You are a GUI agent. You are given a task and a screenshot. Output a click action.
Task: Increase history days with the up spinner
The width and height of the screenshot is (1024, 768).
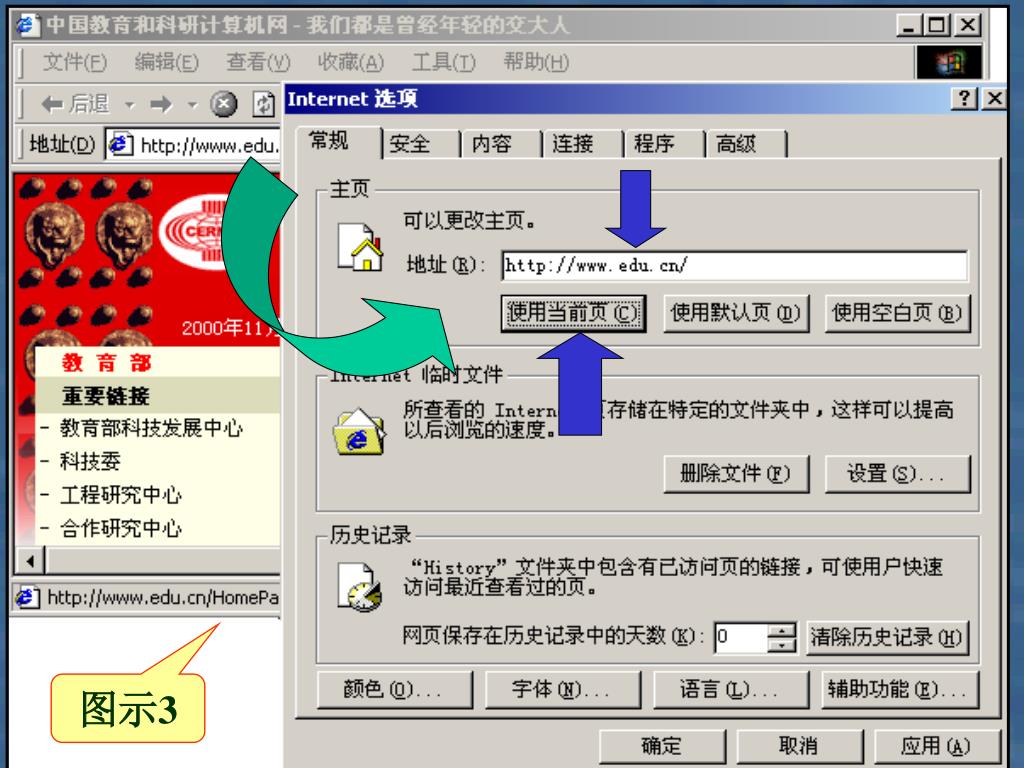coord(782,630)
